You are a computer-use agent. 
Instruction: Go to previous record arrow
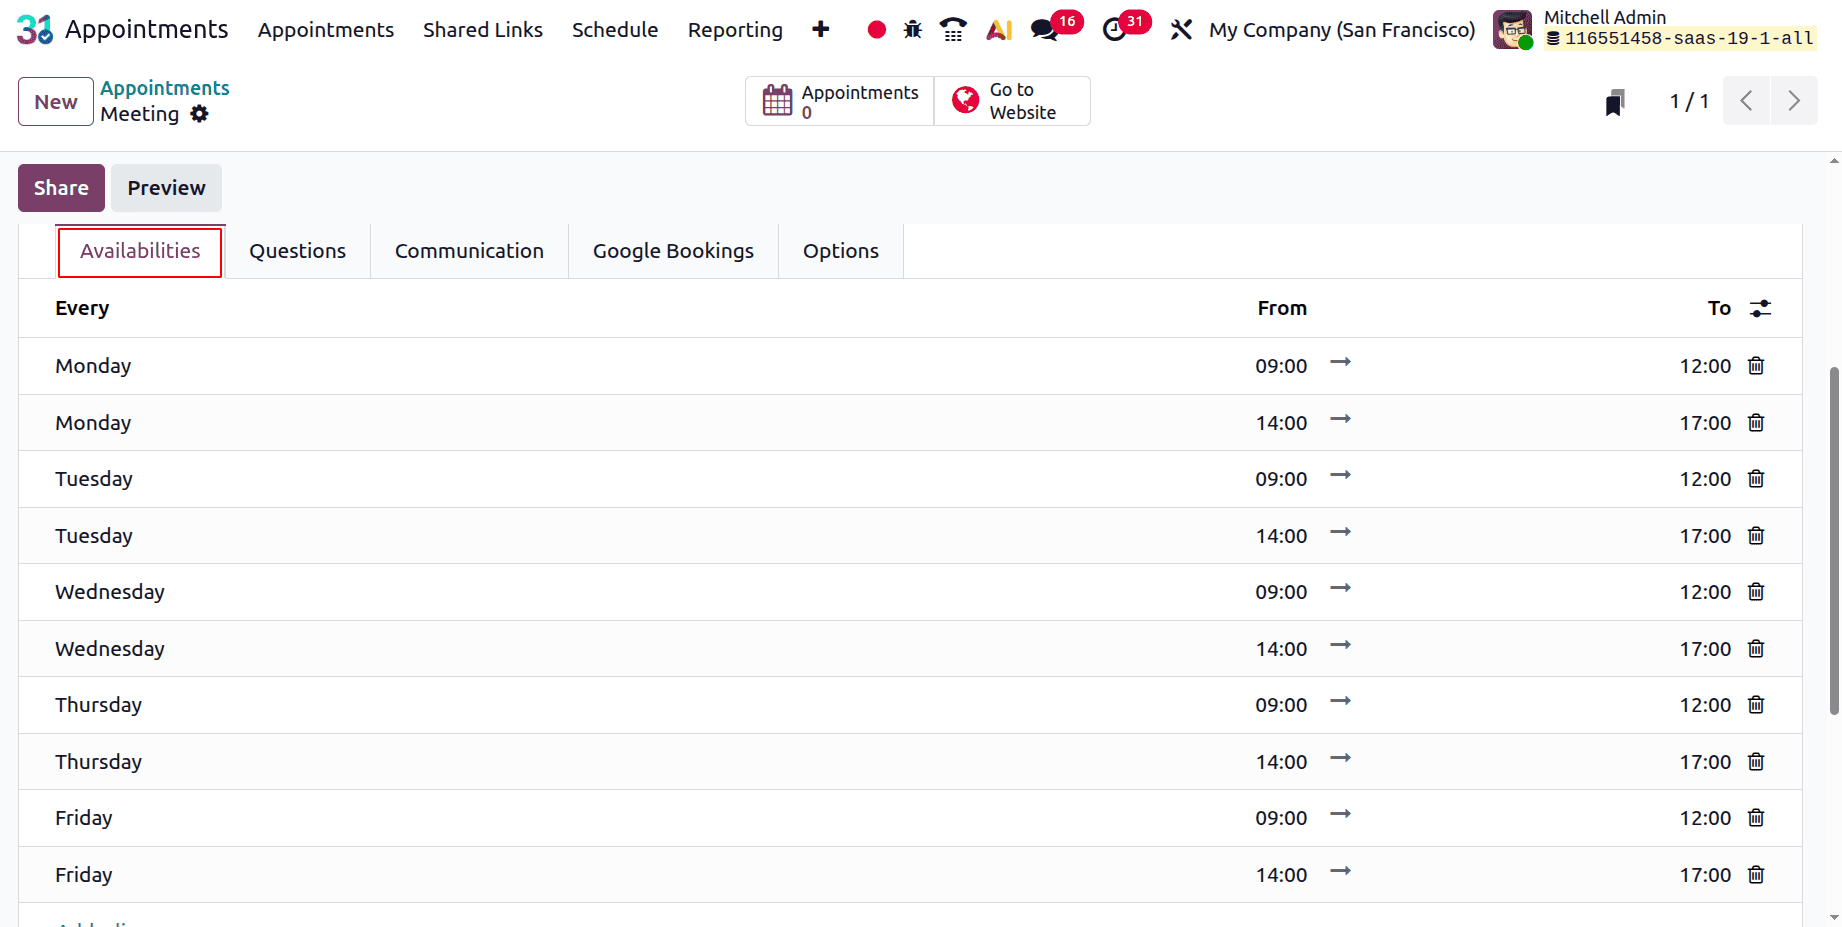coord(1747,101)
